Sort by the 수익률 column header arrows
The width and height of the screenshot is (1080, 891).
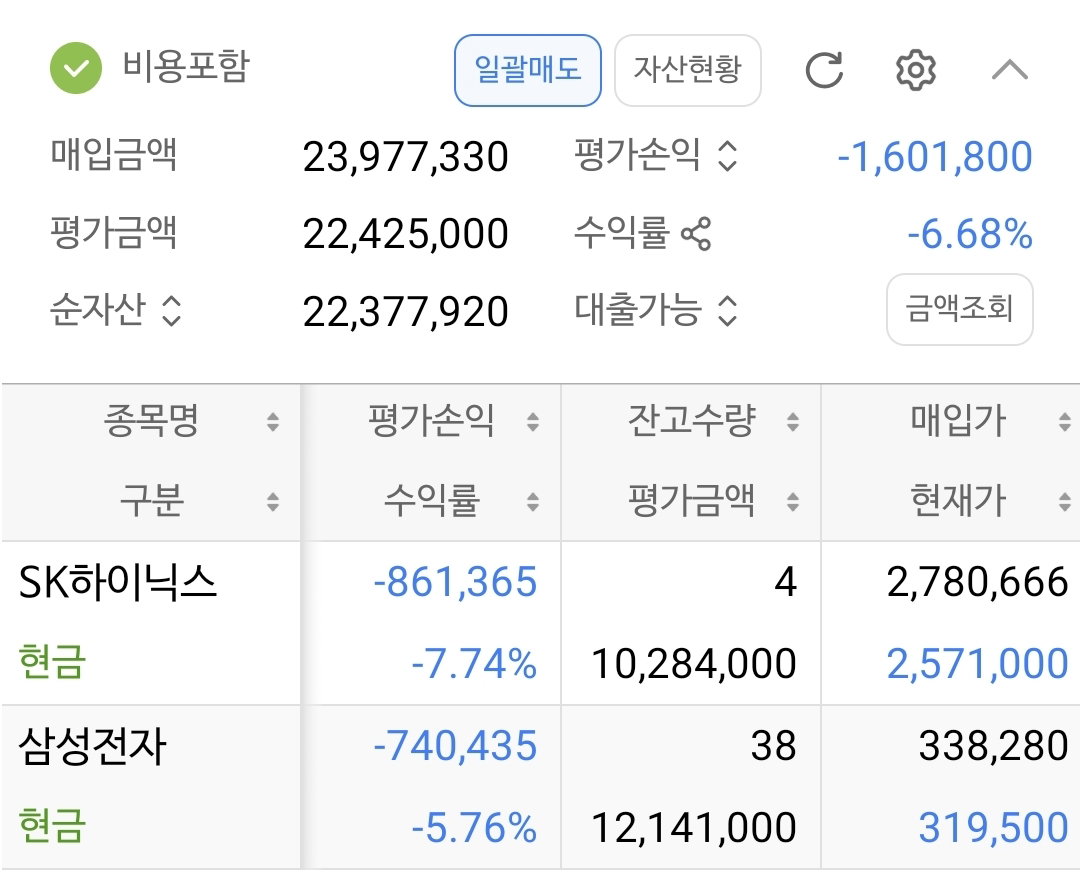[533, 501]
